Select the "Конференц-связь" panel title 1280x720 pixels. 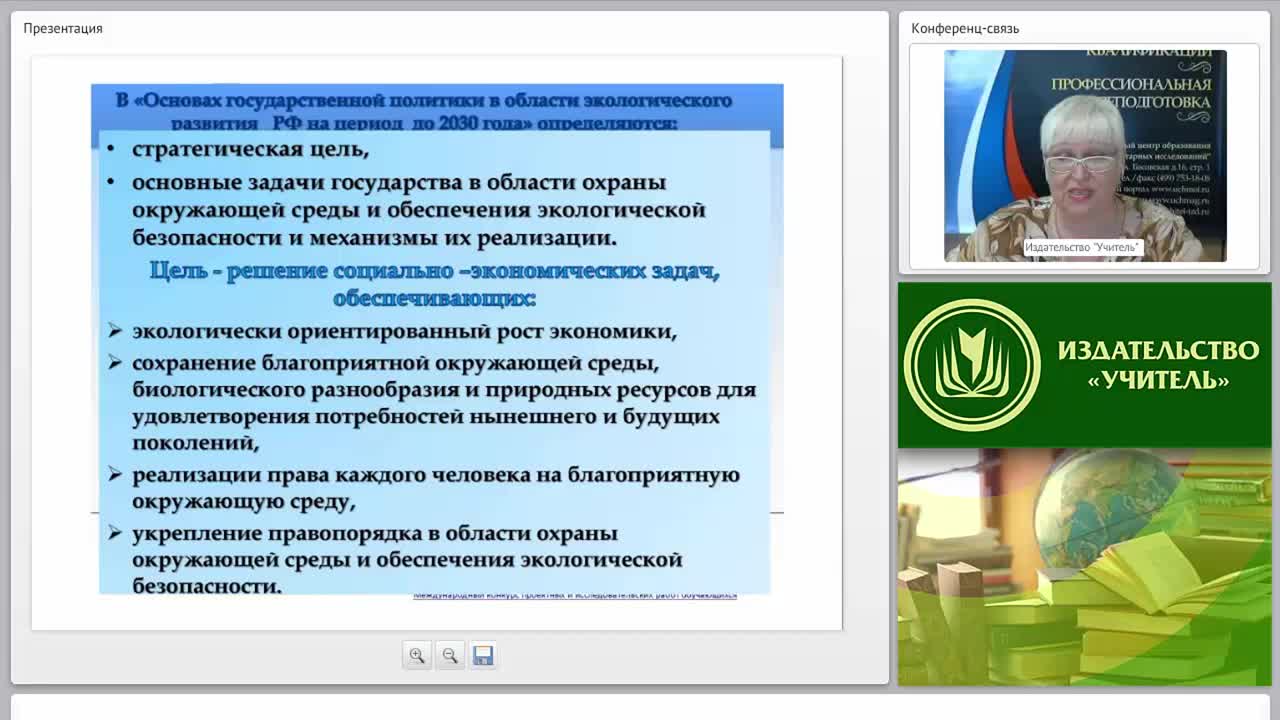click(x=965, y=28)
